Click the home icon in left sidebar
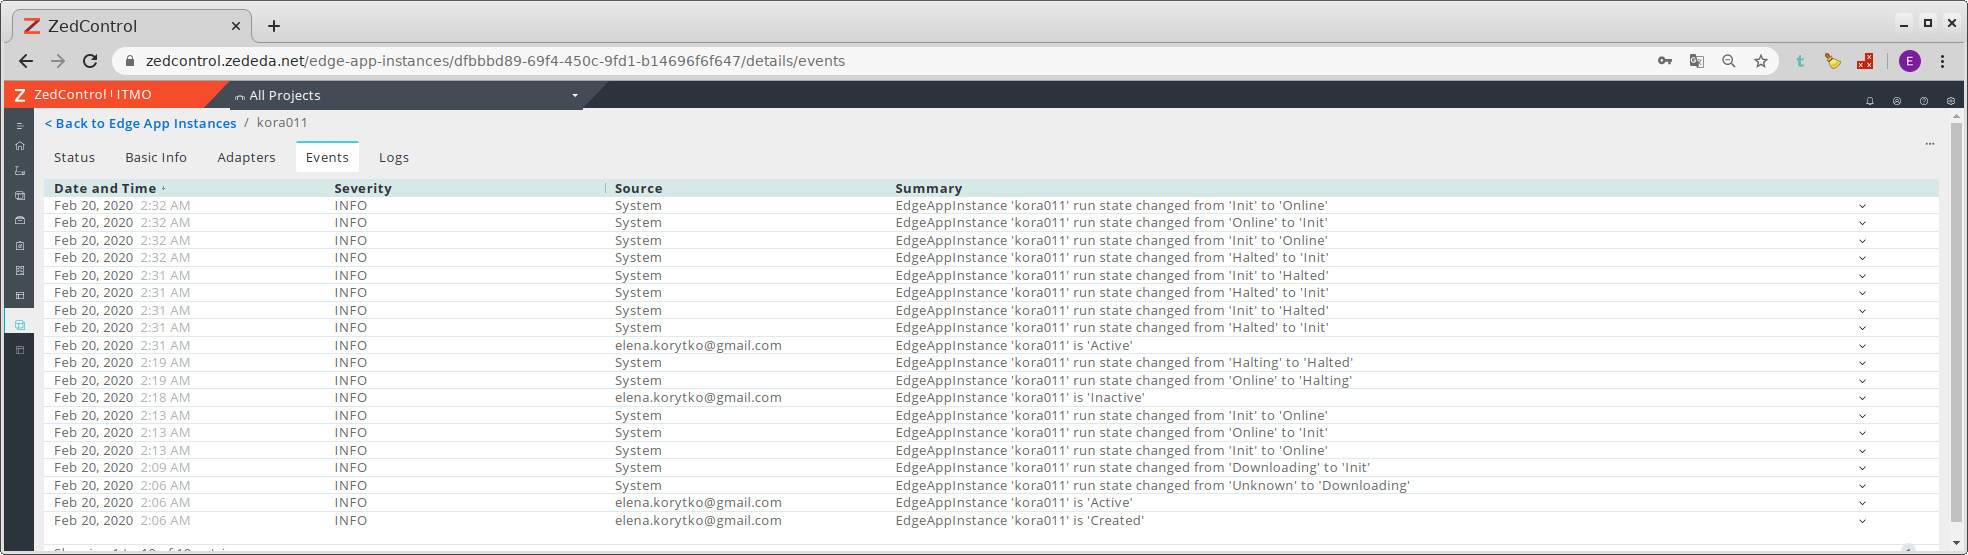 click(x=19, y=146)
